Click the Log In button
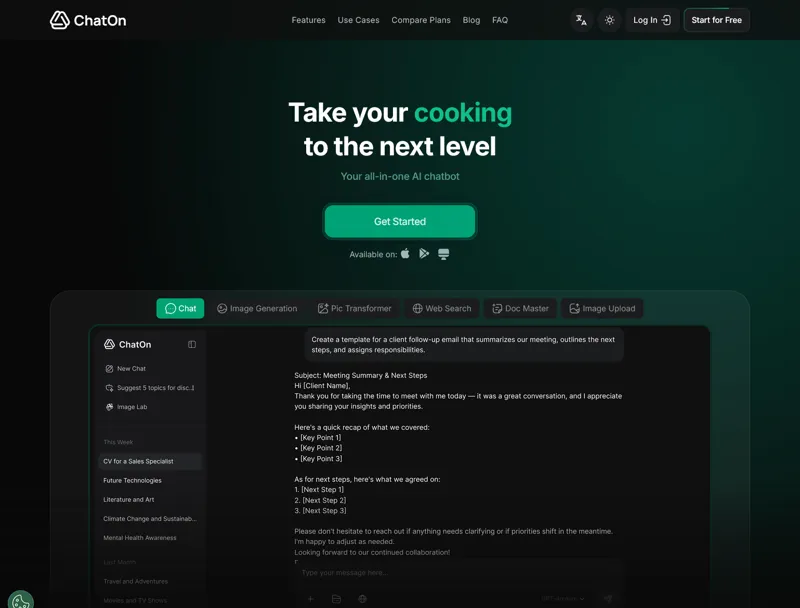 pos(652,20)
